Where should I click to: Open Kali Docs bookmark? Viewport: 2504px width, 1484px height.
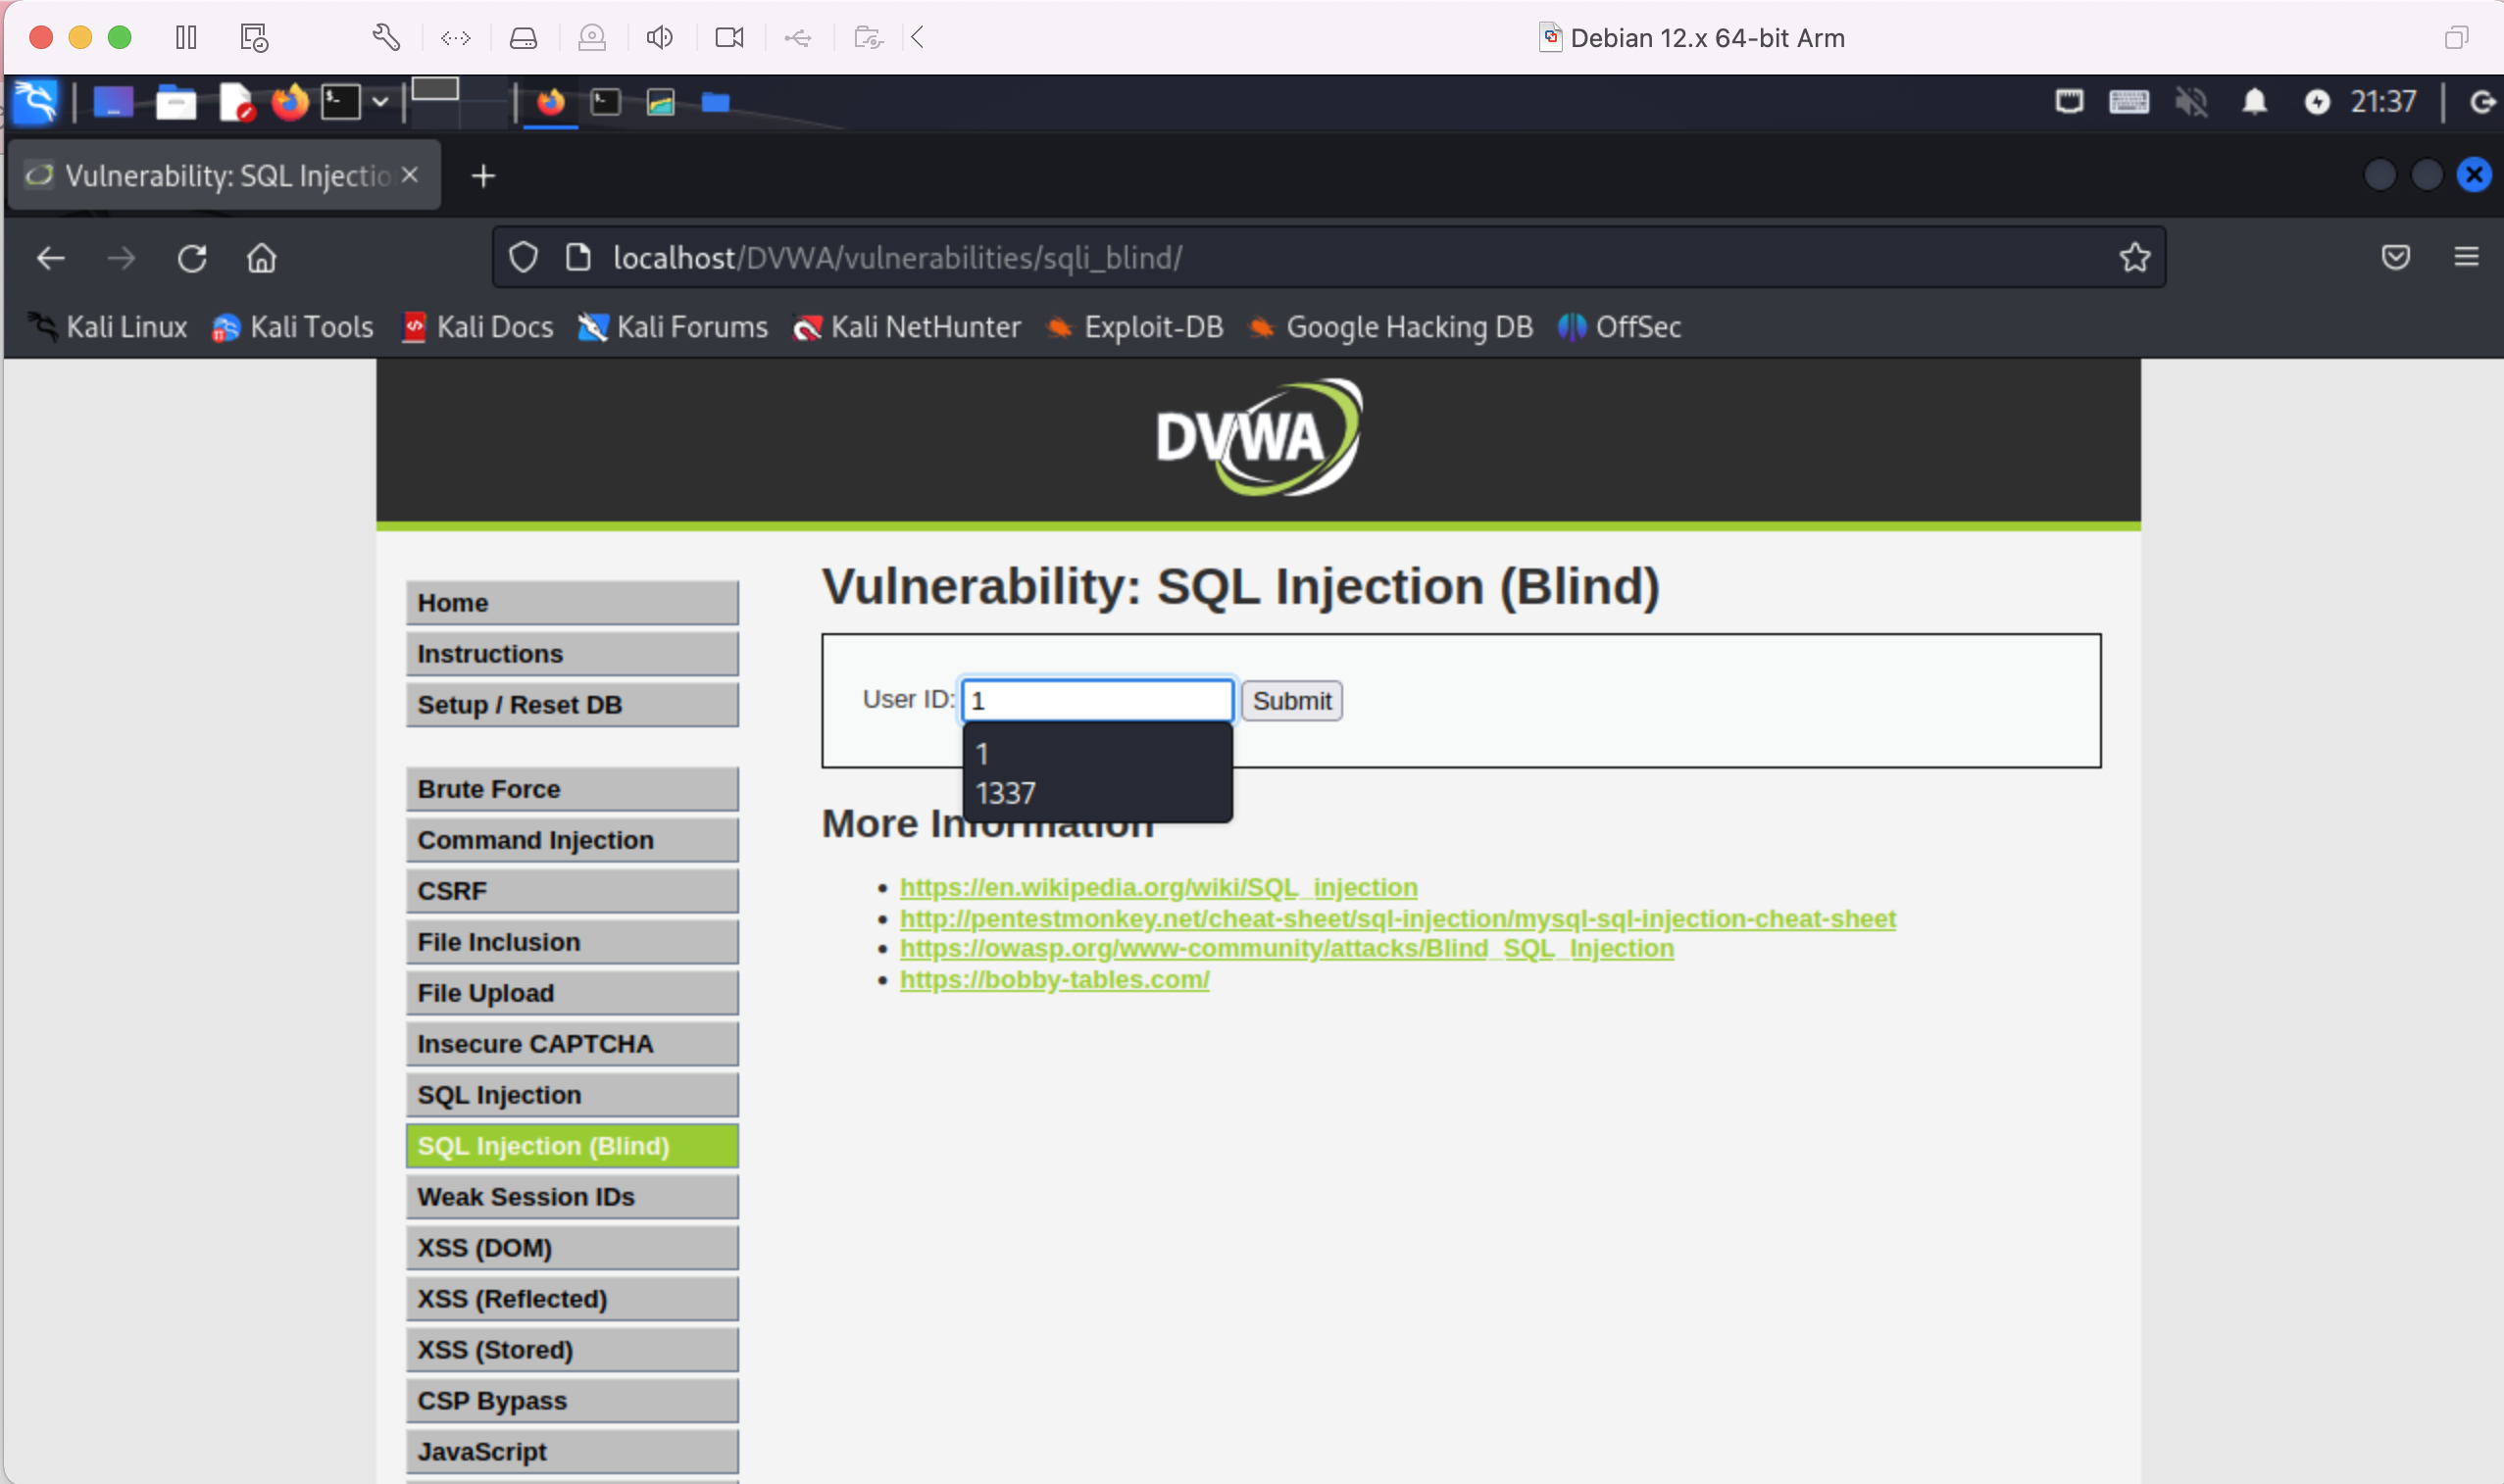pos(477,327)
